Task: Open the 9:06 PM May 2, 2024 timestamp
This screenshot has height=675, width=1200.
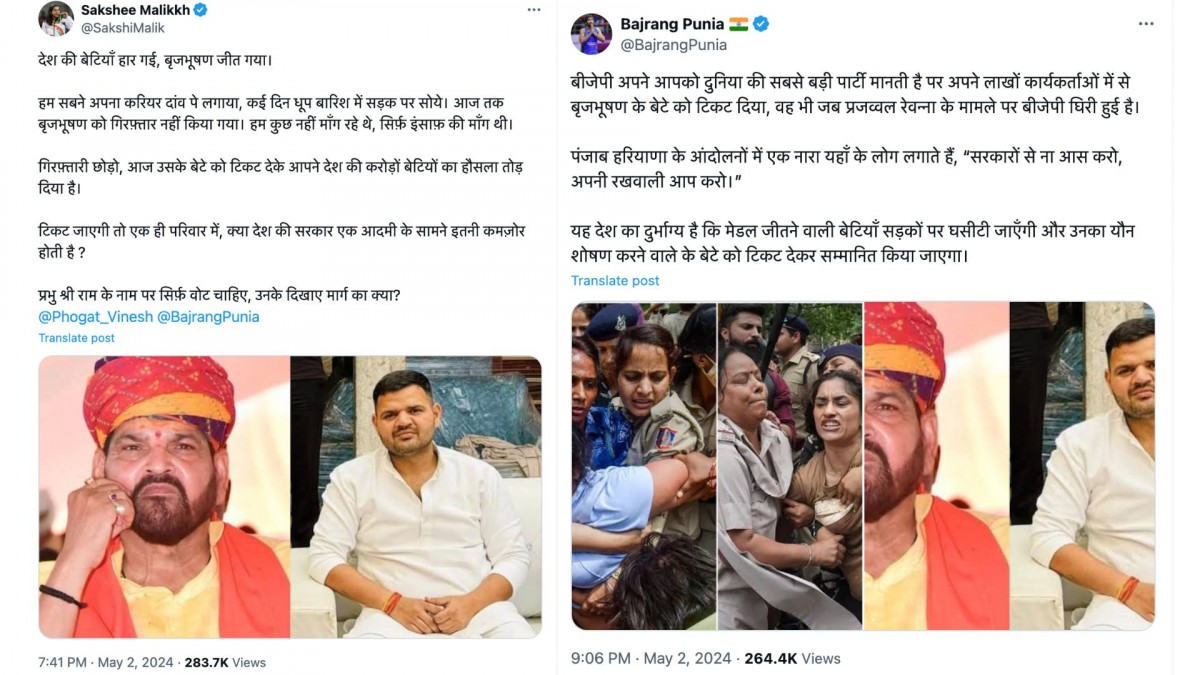Action: coord(651,658)
